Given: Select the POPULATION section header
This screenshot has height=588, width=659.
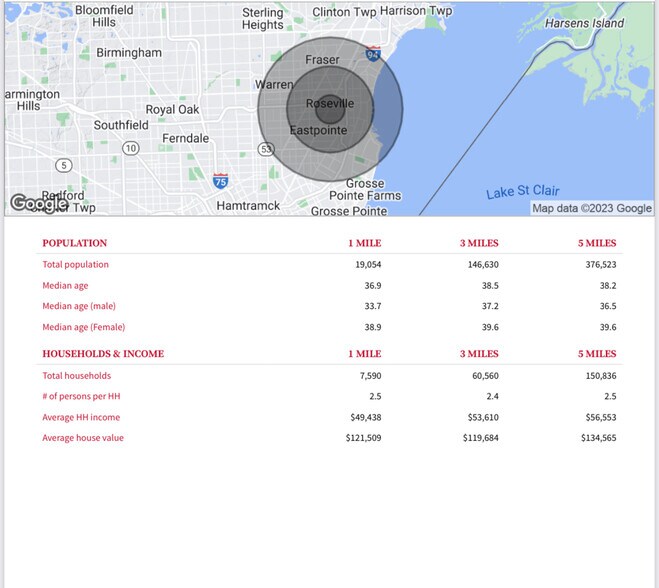Looking at the screenshot, I should [x=75, y=243].
